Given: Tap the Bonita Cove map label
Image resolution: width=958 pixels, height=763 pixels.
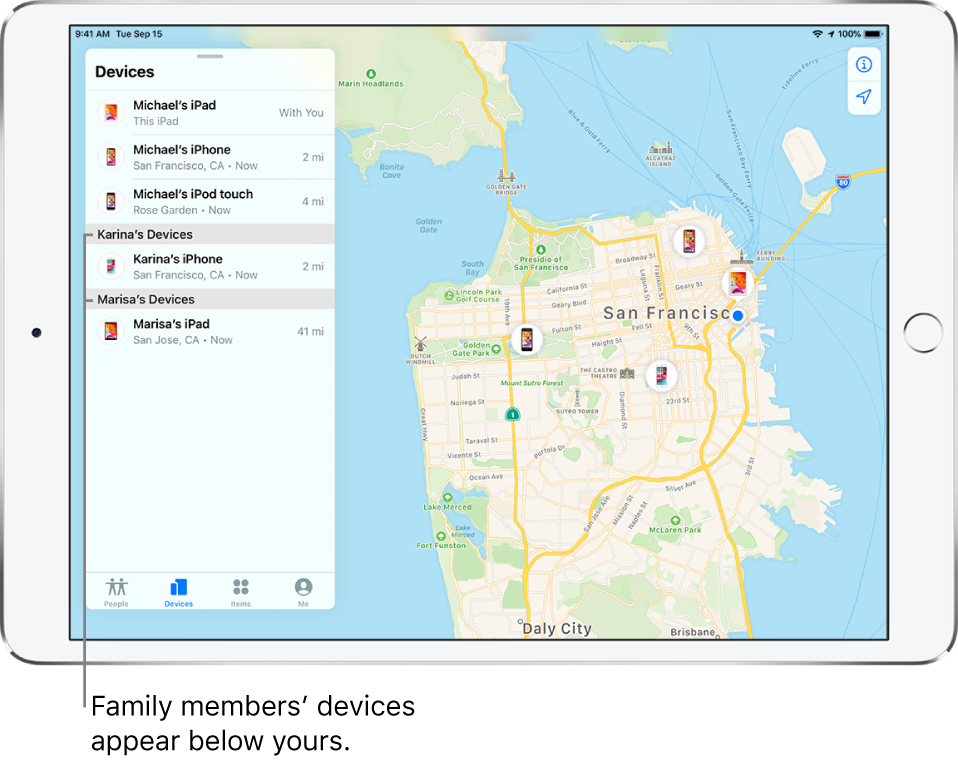Looking at the screenshot, I should tap(392, 170).
